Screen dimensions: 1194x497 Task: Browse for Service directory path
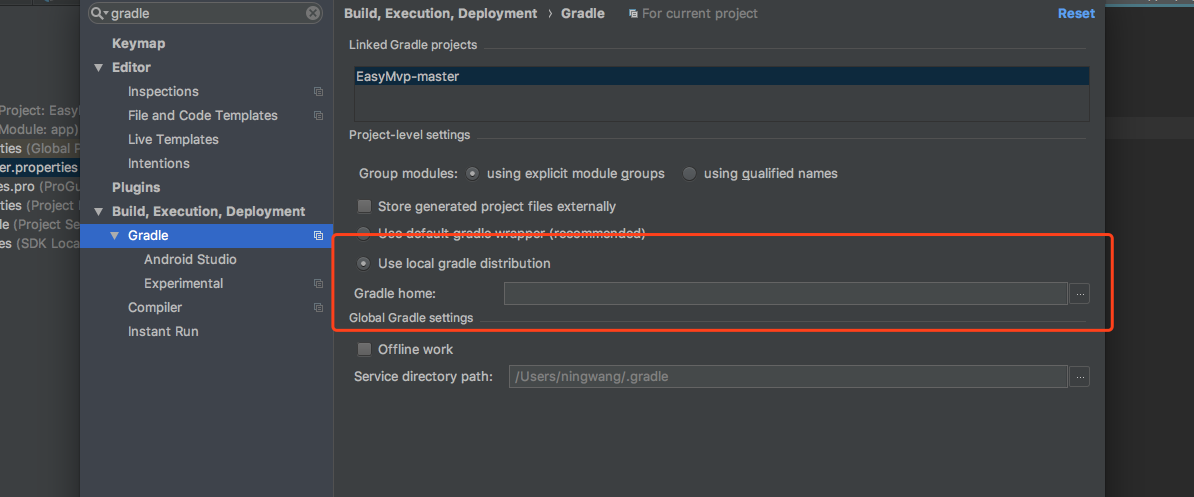coord(1080,376)
